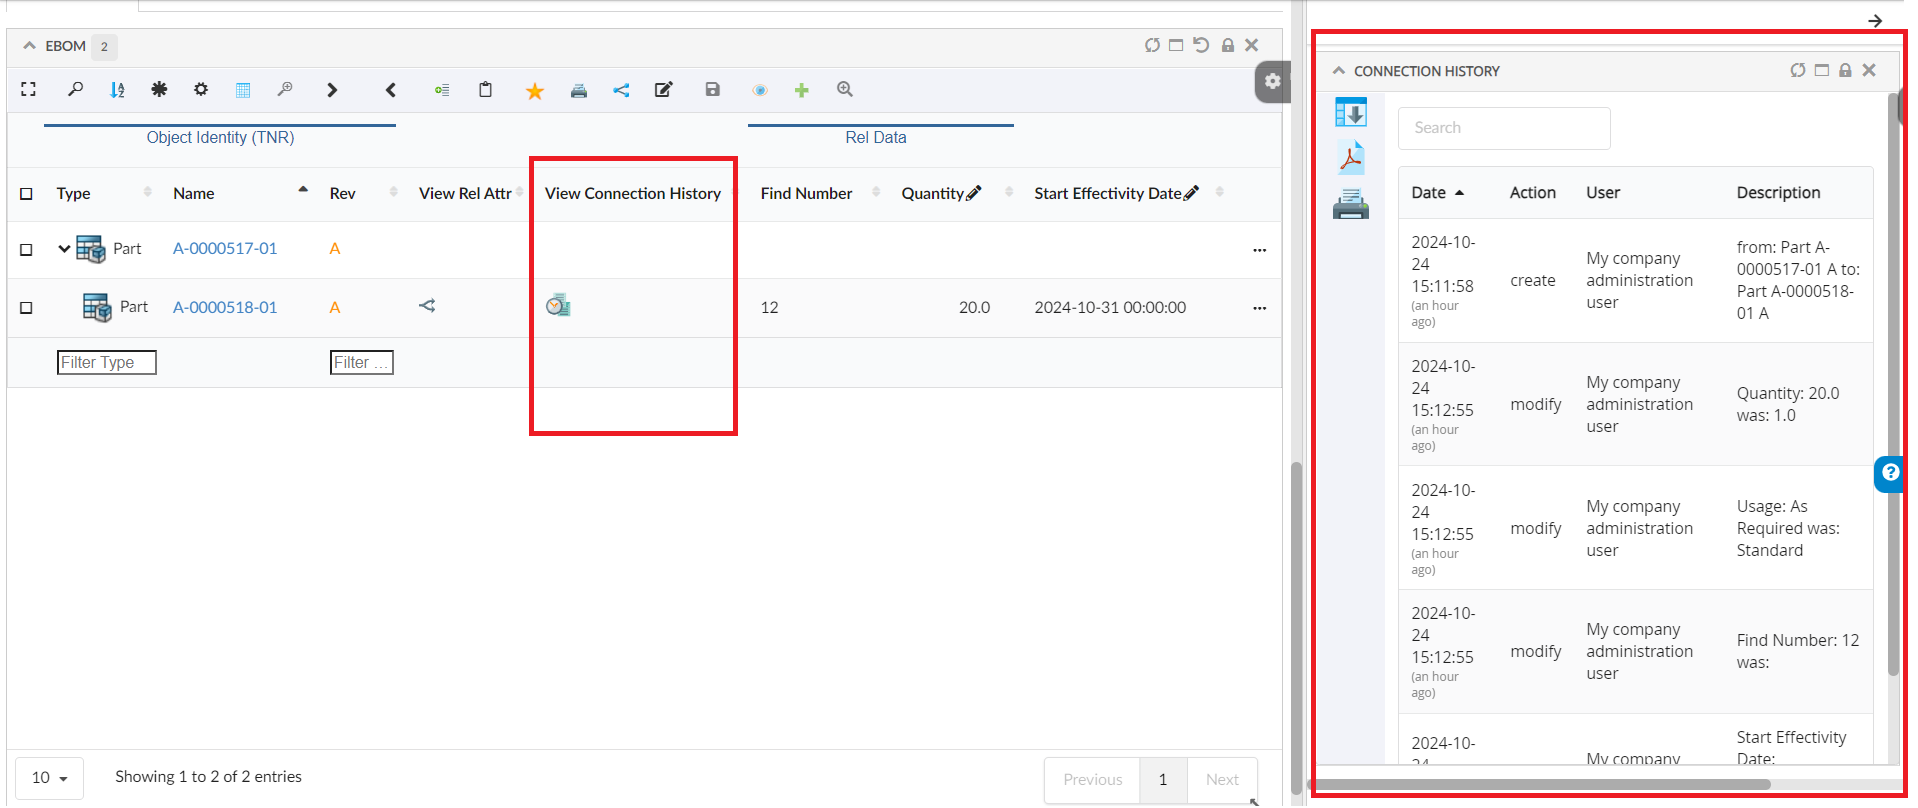
Task: Check the box for part A-0000518-01
Action: (27, 308)
